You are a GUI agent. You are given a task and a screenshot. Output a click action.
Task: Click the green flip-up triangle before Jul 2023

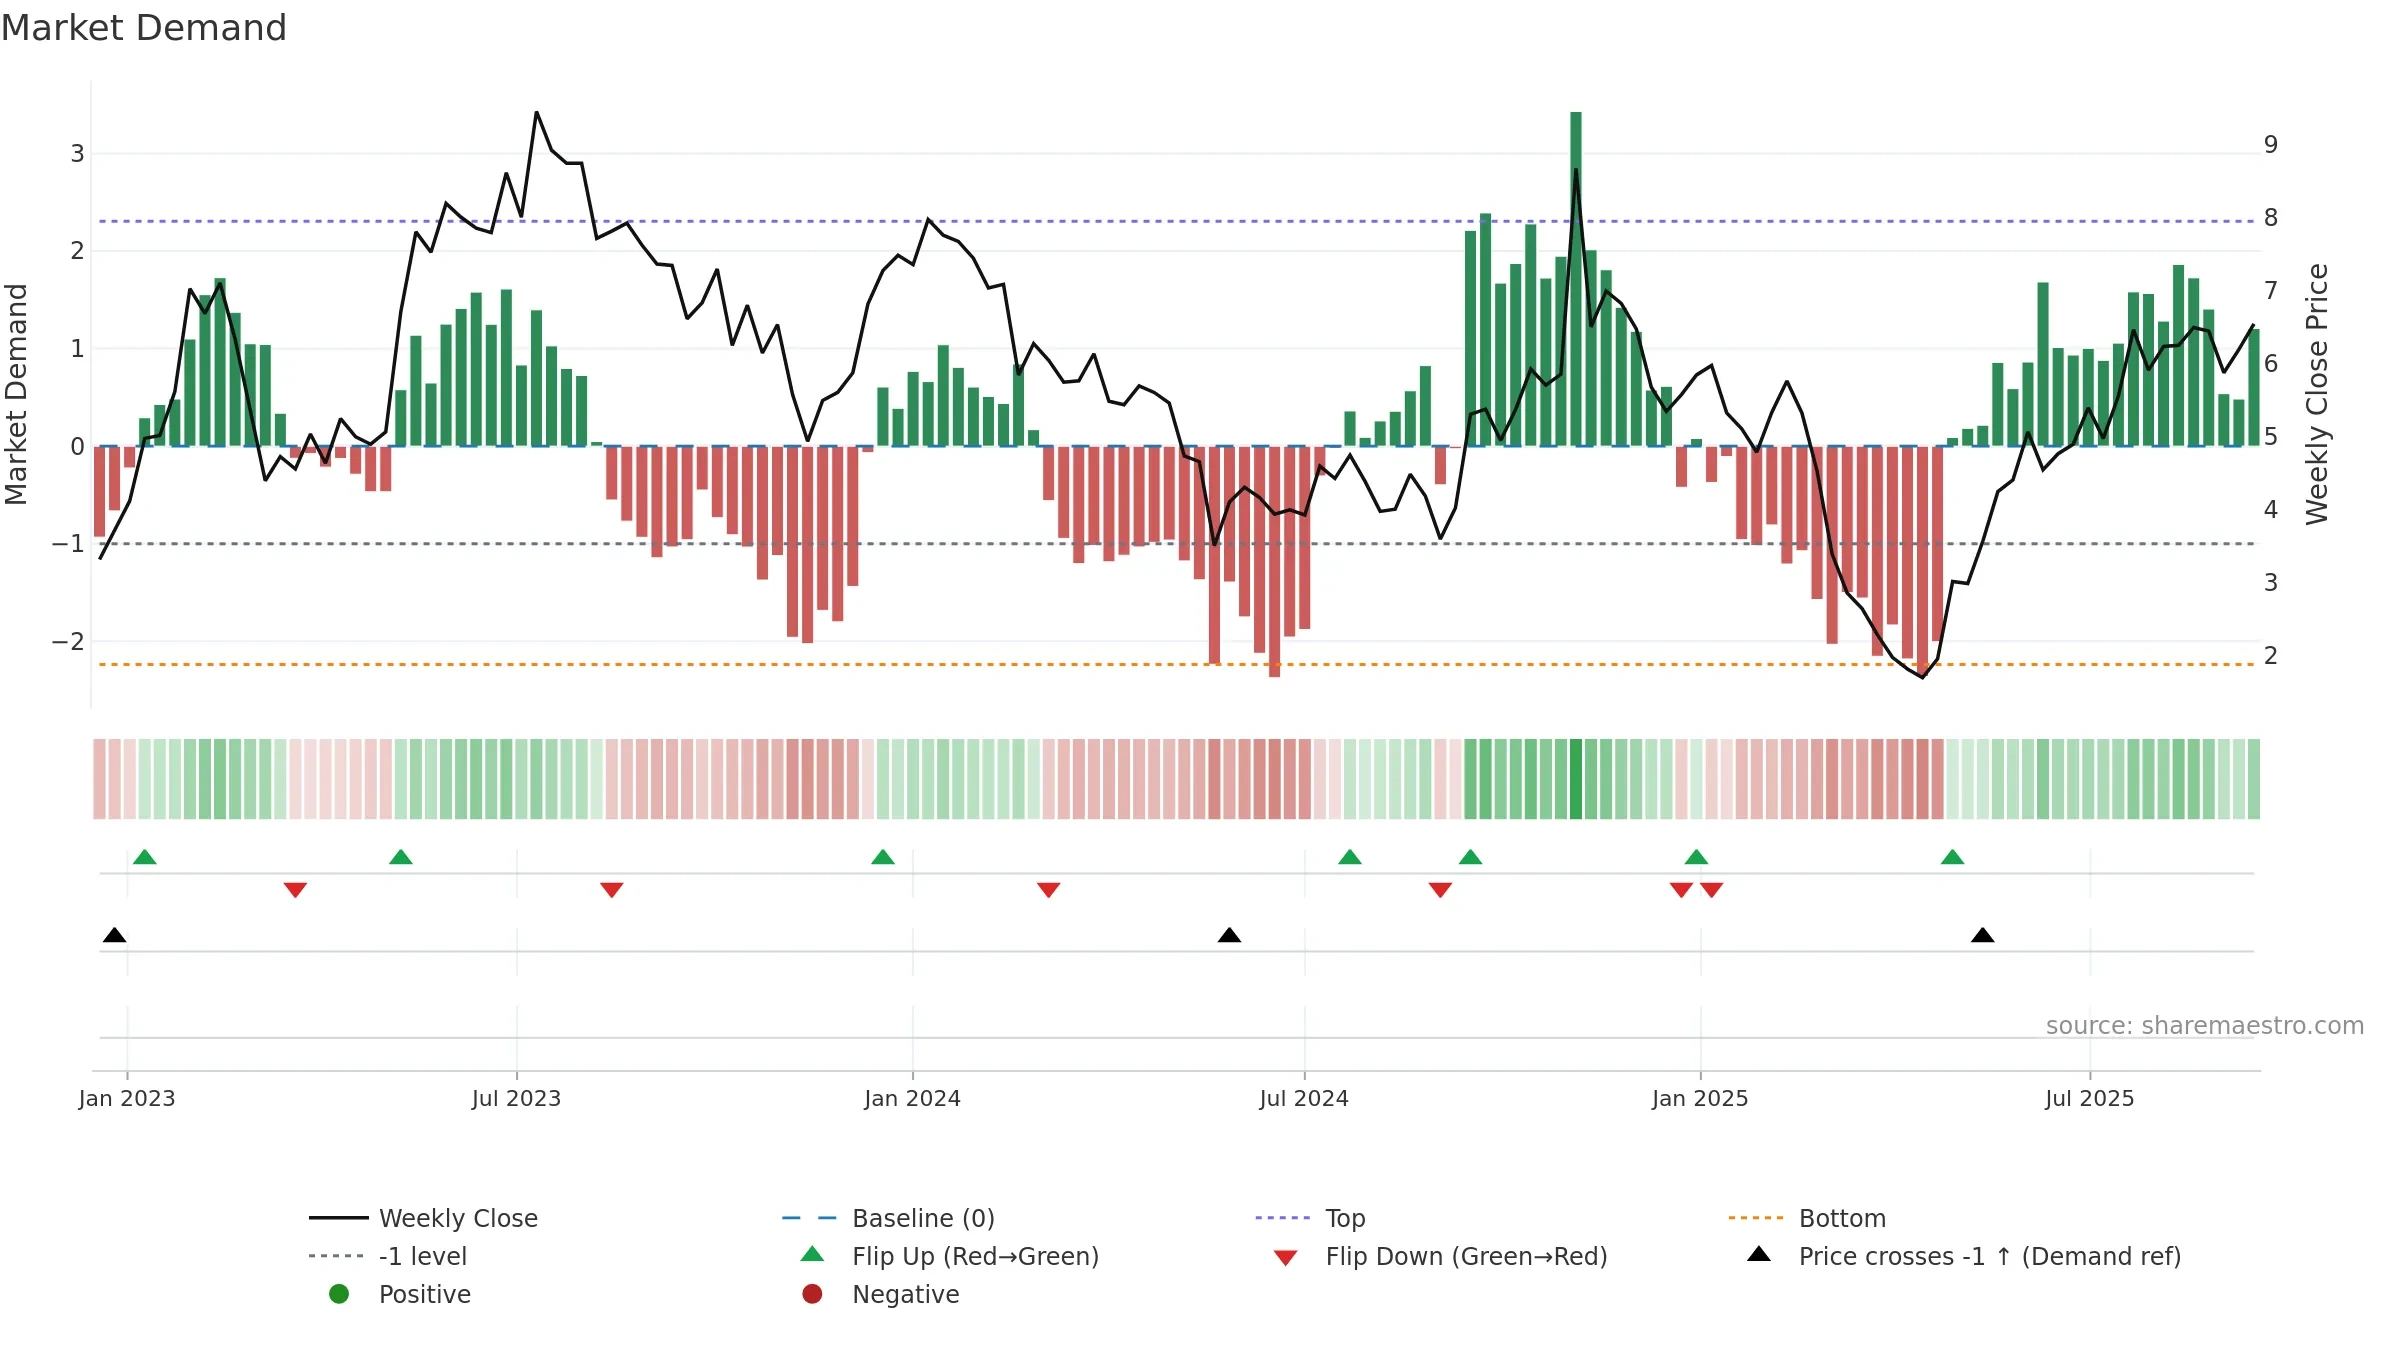point(401,857)
